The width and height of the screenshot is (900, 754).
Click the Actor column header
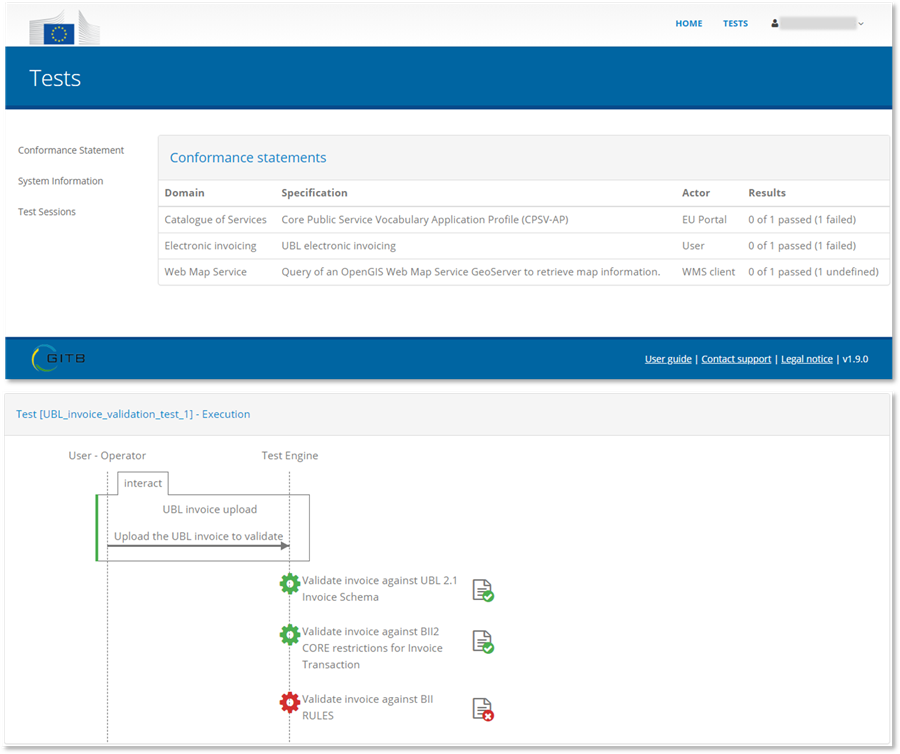point(696,193)
